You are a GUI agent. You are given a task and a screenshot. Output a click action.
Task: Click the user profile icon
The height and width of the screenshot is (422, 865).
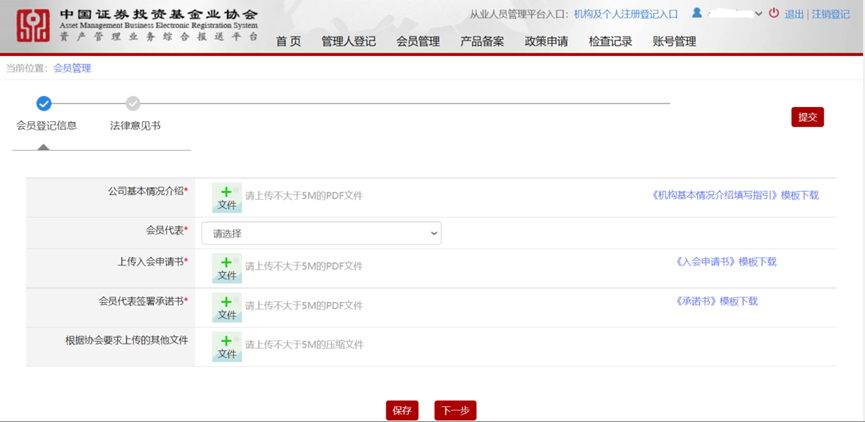[697, 13]
